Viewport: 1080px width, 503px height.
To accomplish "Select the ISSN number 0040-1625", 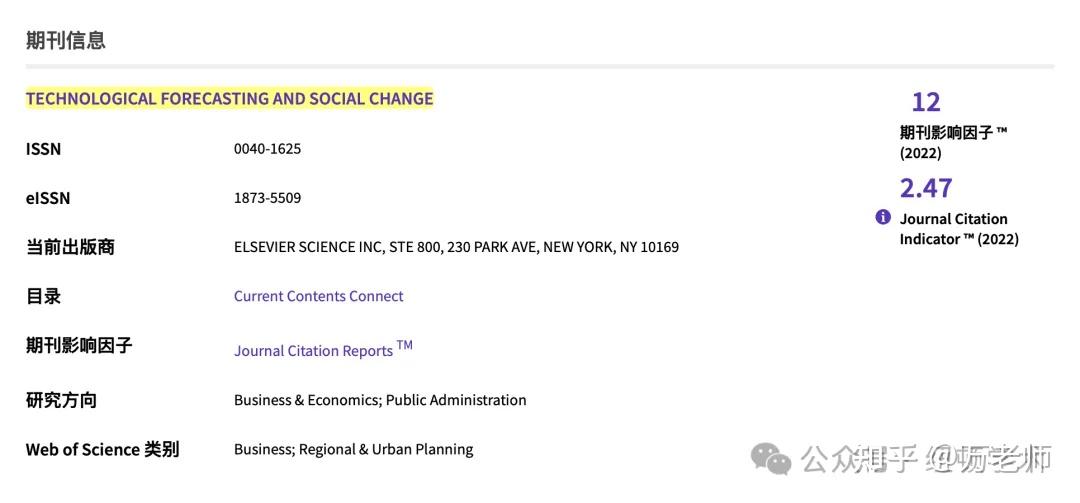I will (x=267, y=149).
